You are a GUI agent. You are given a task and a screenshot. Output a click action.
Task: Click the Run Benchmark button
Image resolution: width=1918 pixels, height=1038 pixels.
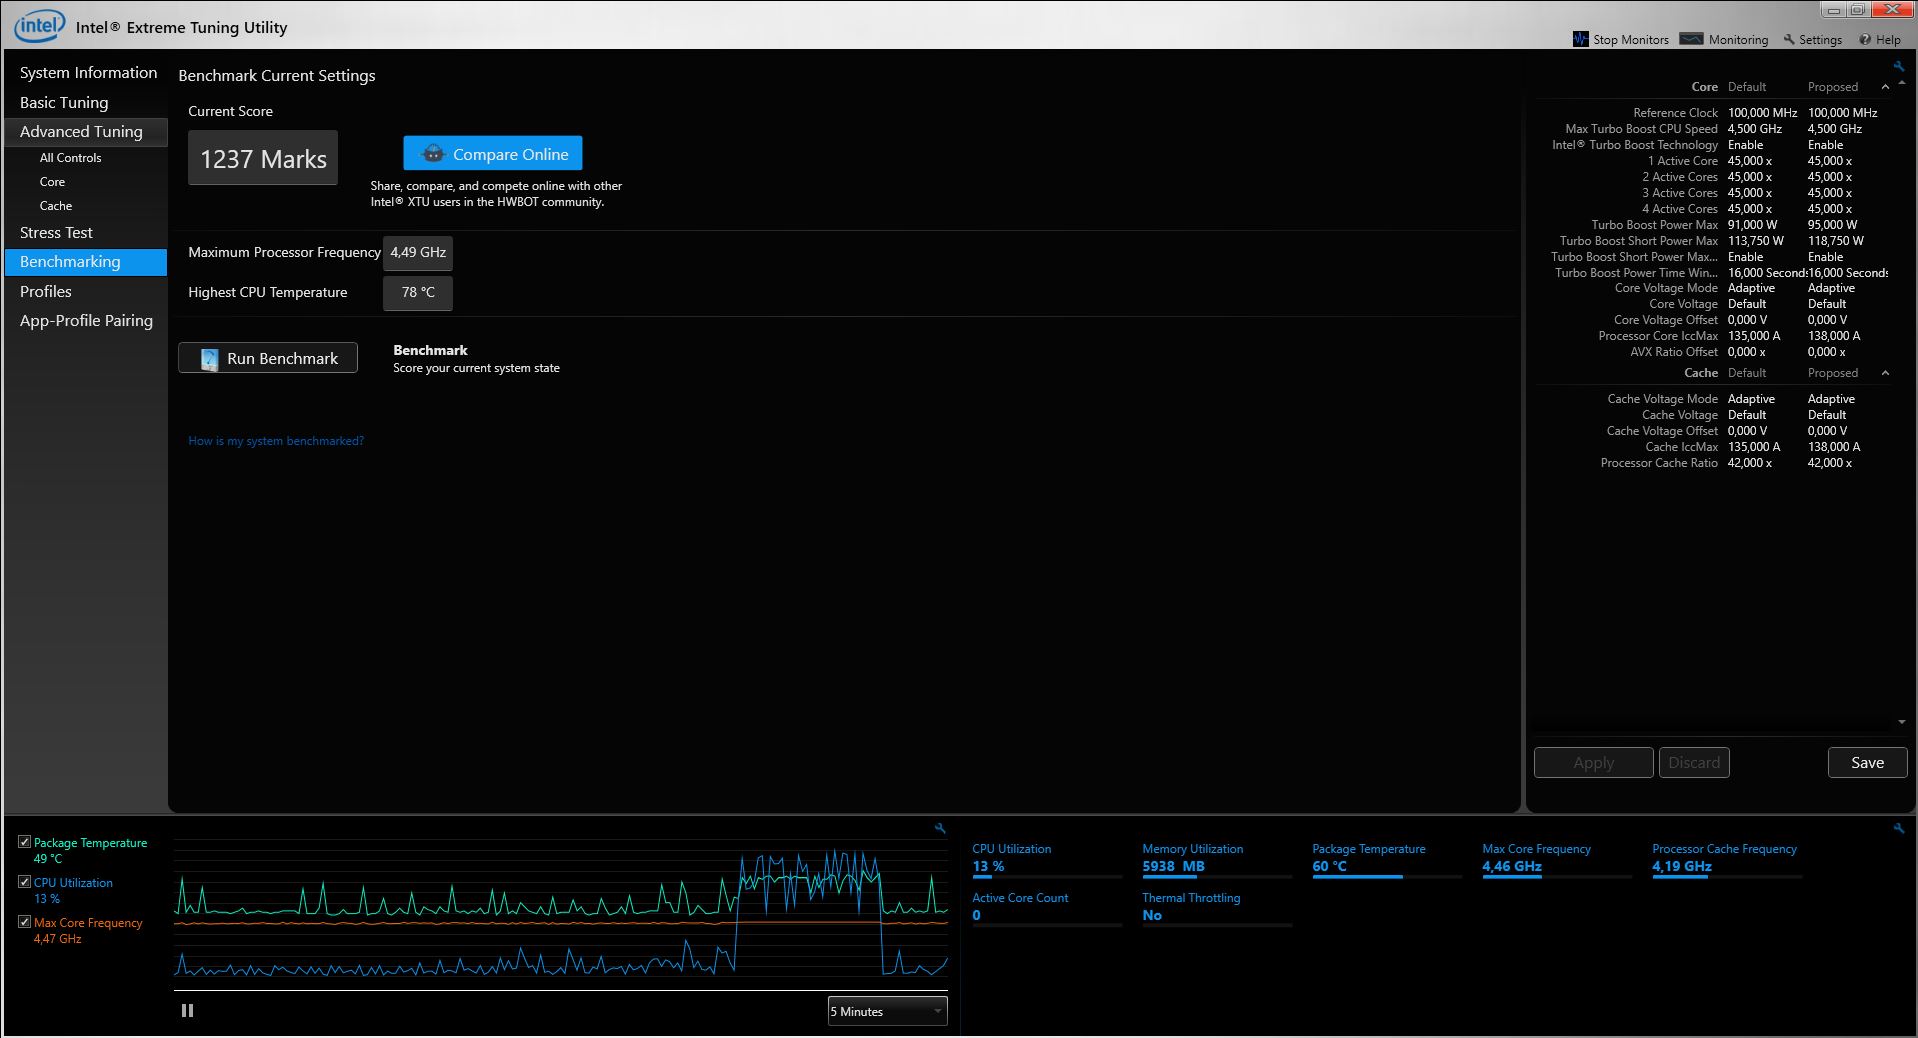coord(268,358)
